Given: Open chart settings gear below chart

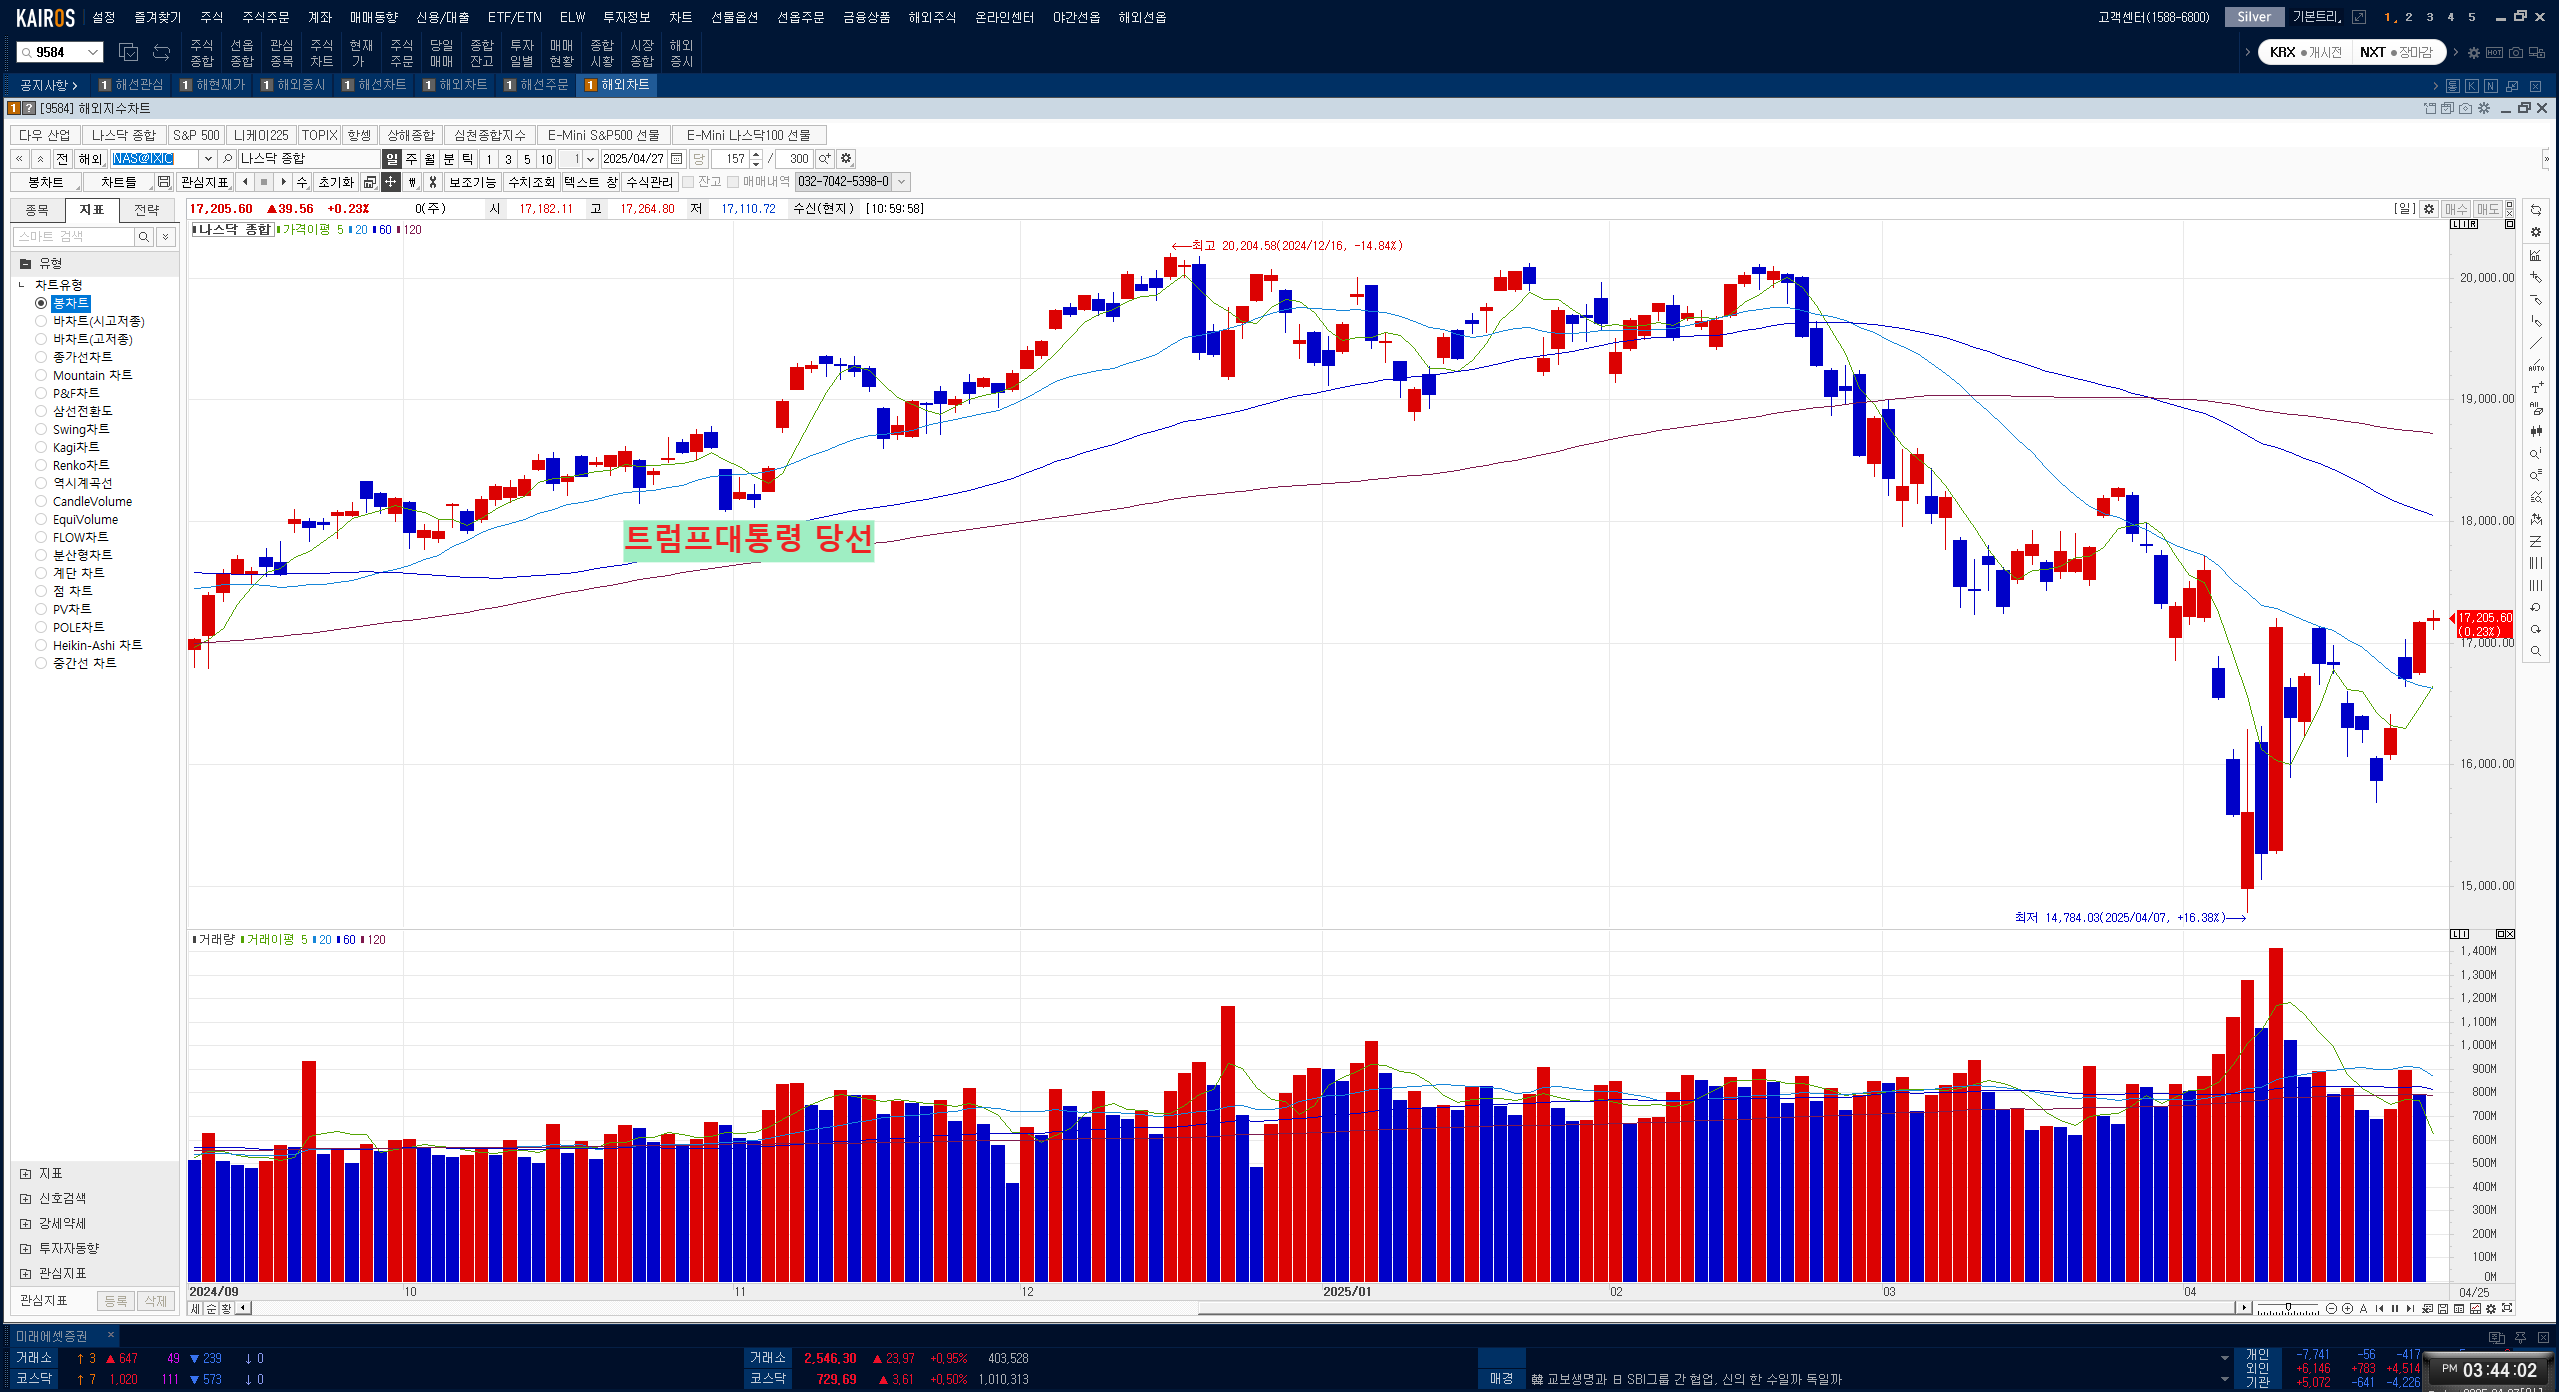Looking at the screenshot, I should [2491, 1308].
